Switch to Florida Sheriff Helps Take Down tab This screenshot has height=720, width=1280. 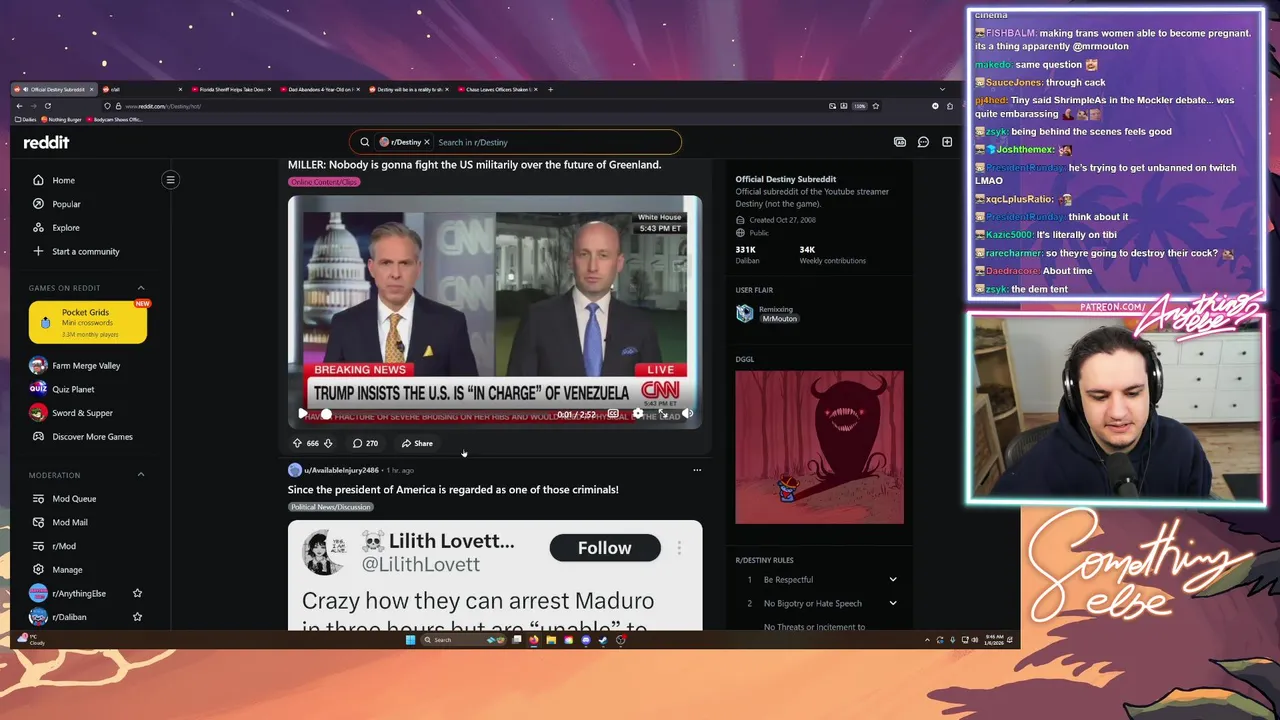click(230, 90)
